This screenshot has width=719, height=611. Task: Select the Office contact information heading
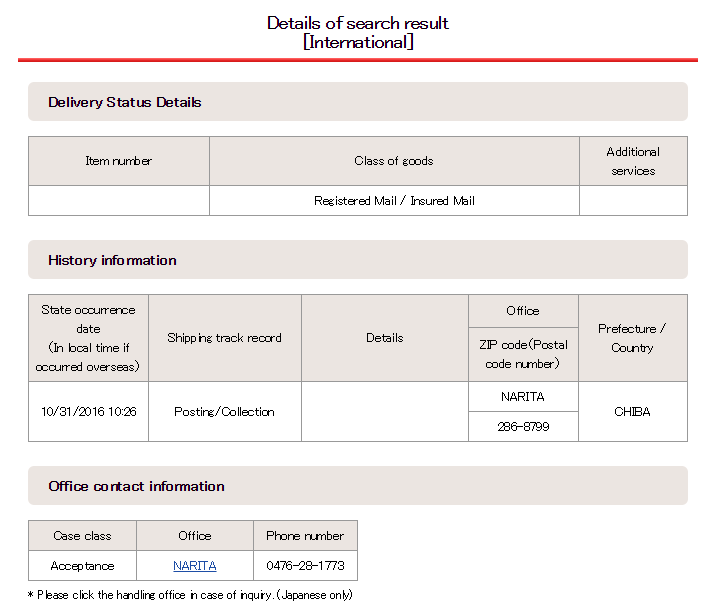136,486
